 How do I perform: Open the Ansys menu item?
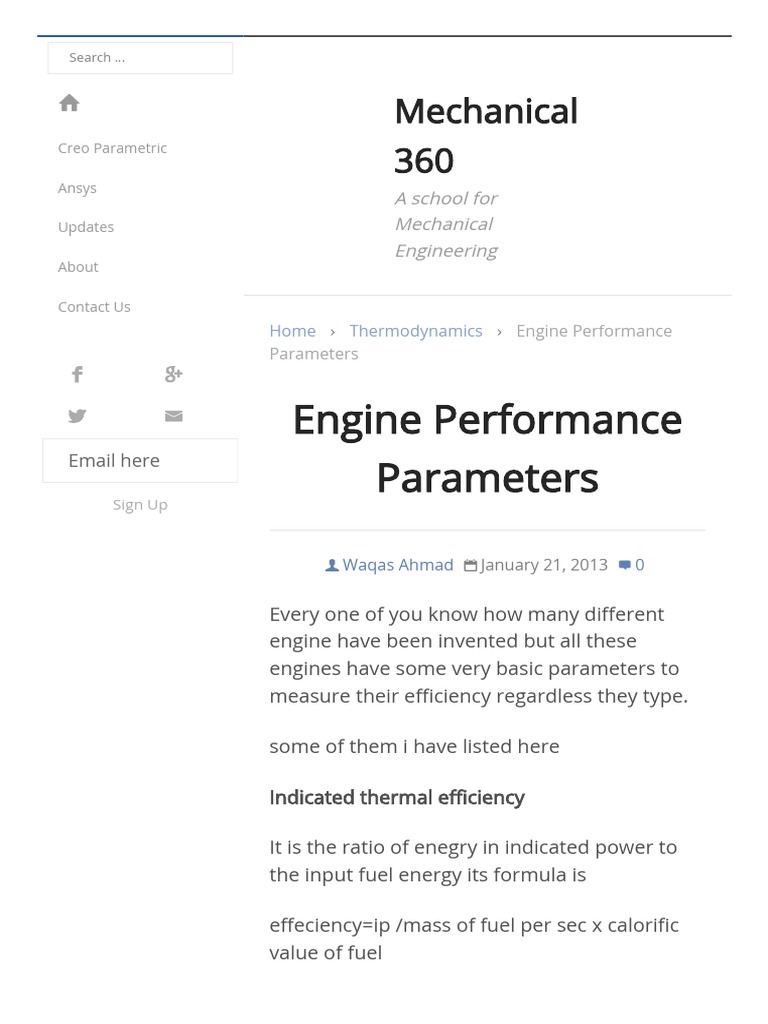tap(77, 188)
